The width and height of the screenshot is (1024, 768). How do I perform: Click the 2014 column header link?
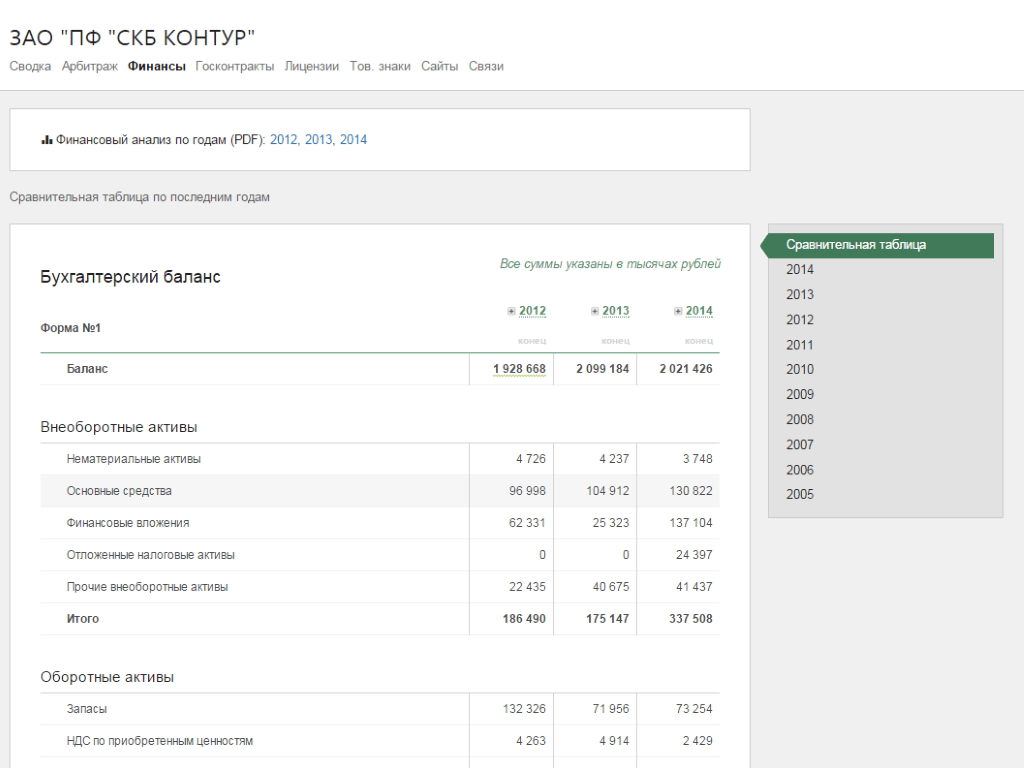(x=699, y=311)
